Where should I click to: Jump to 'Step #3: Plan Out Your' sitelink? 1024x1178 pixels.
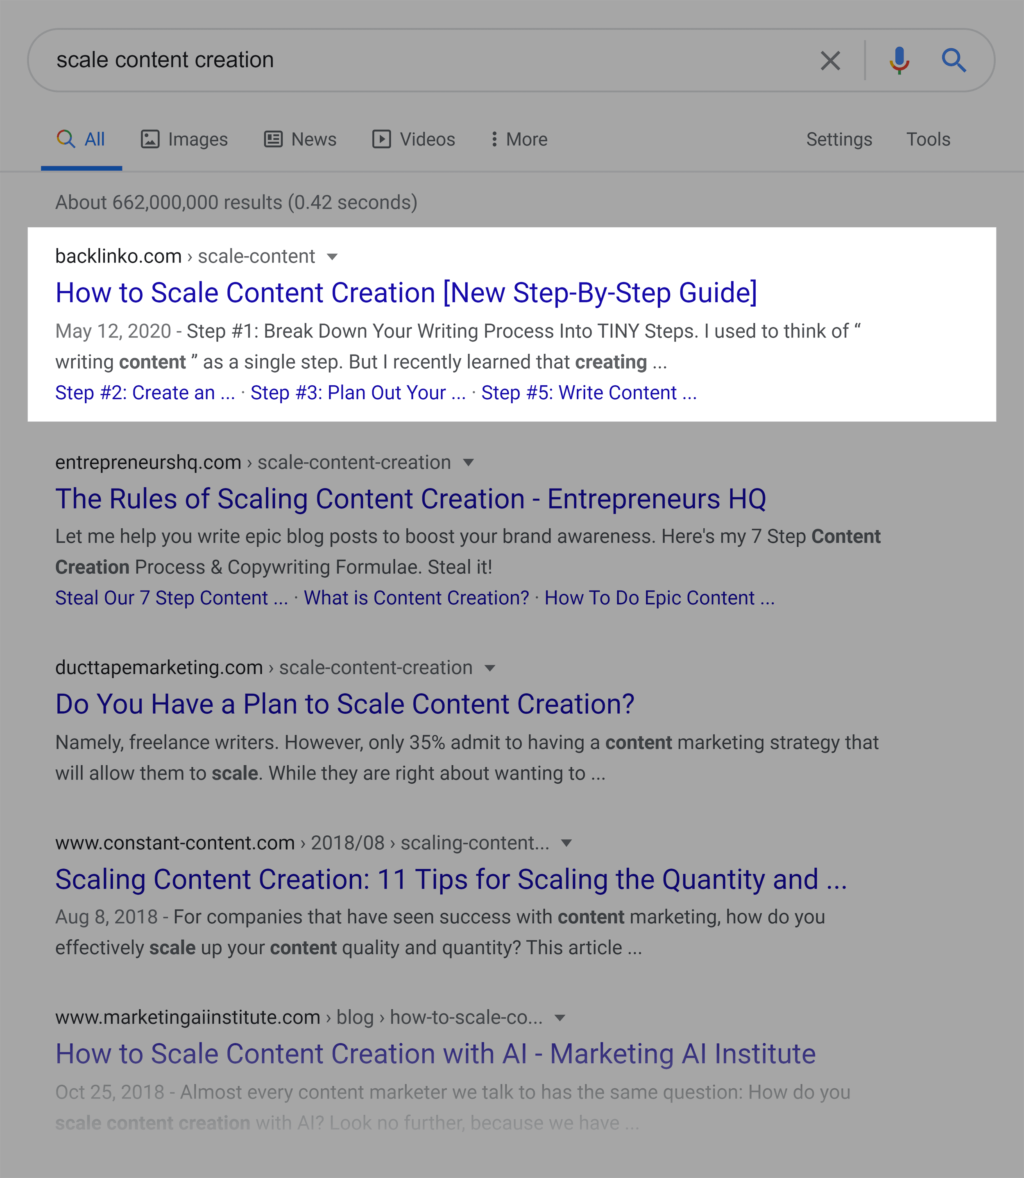tap(358, 393)
